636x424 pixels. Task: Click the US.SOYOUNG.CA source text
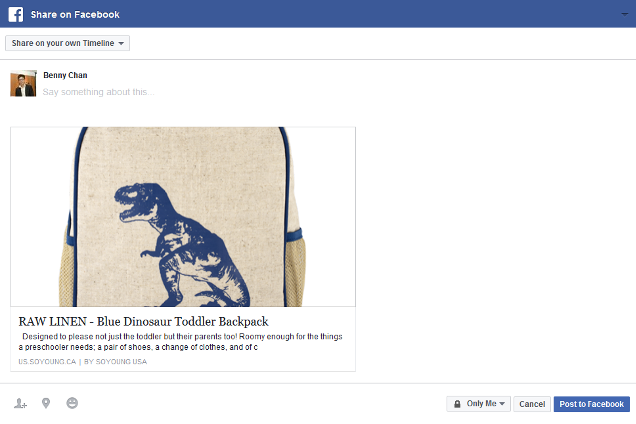(47, 362)
